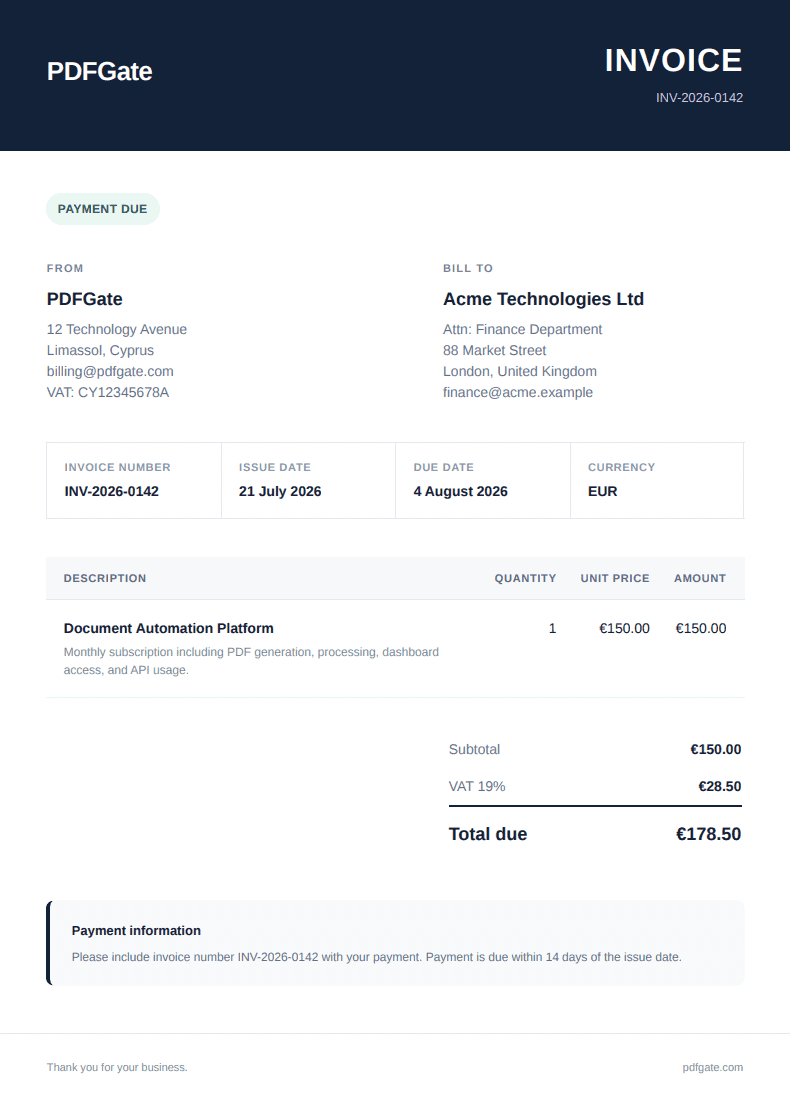Image resolution: width=790 pixels, height=1114 pixels.
Task: Select header invoice number under INVOICE title
Action: (x=699, y=98)
